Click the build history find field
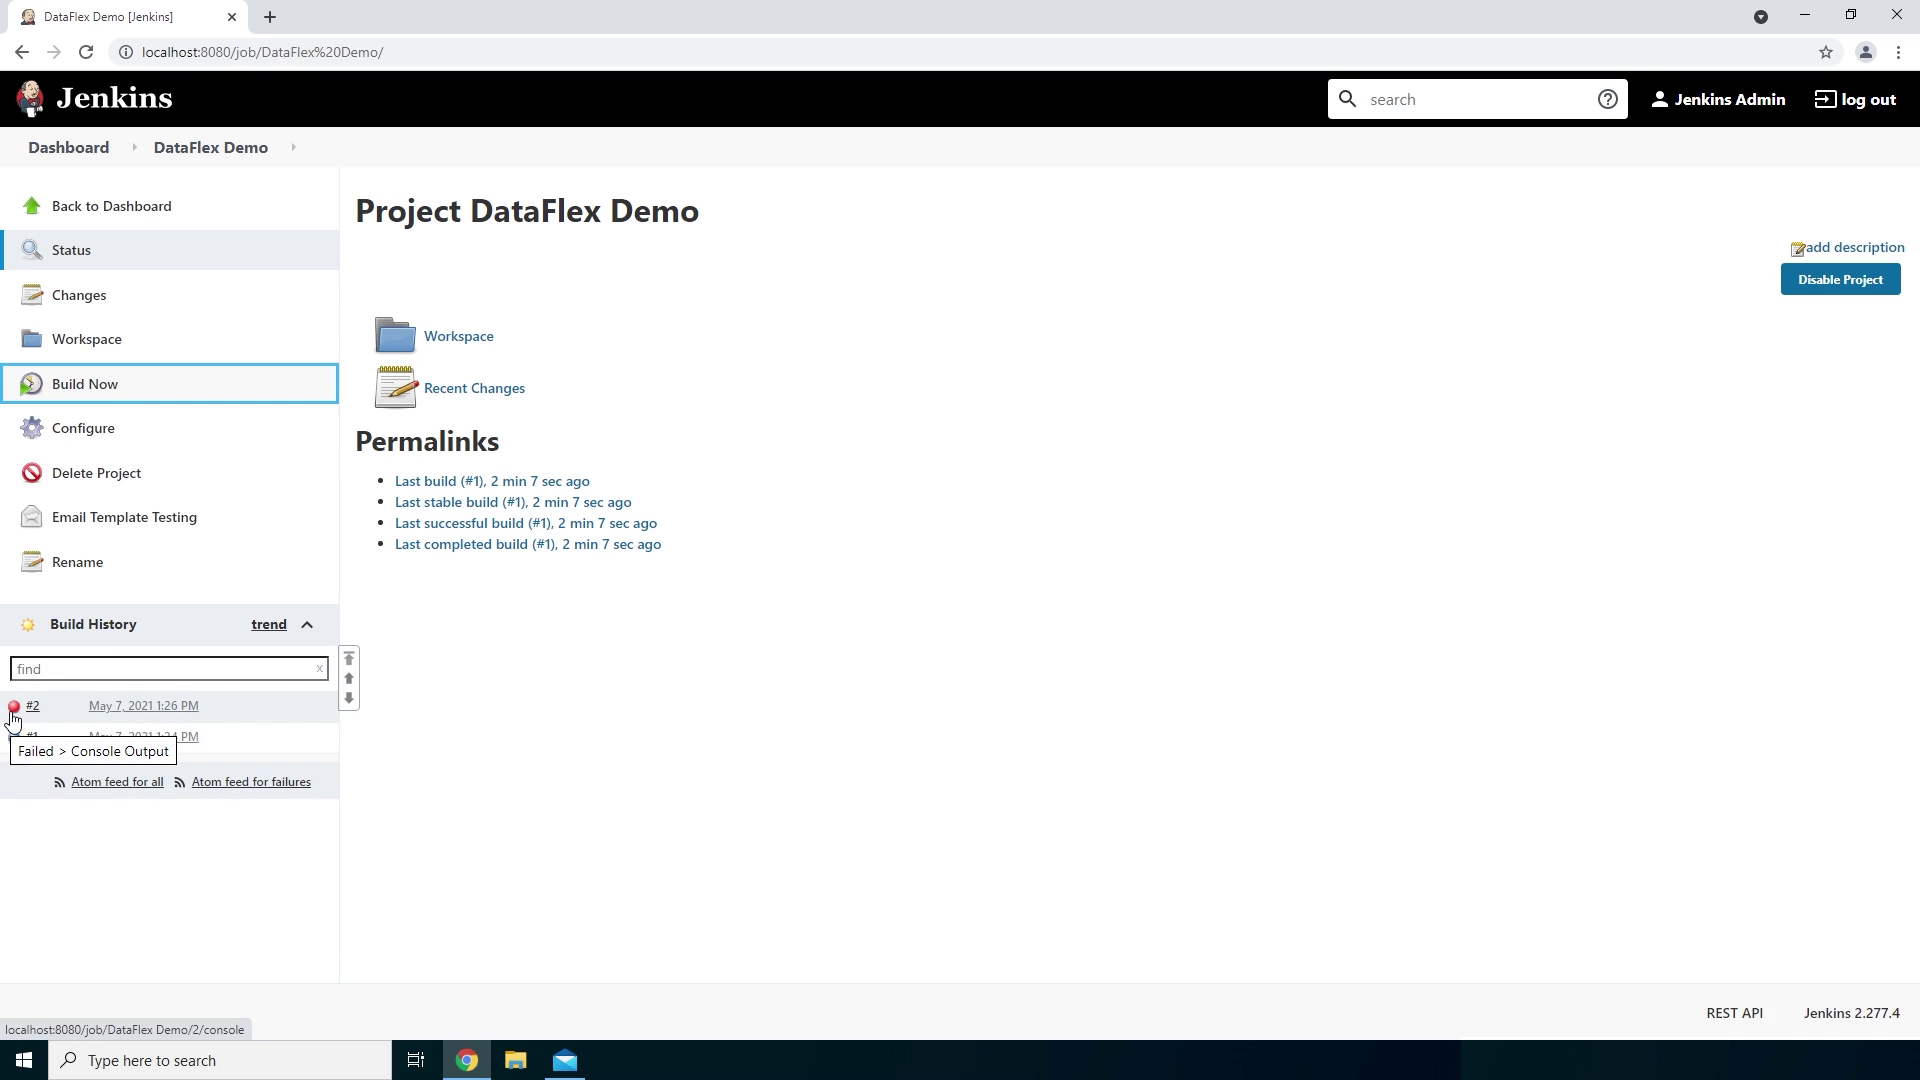 160,669
